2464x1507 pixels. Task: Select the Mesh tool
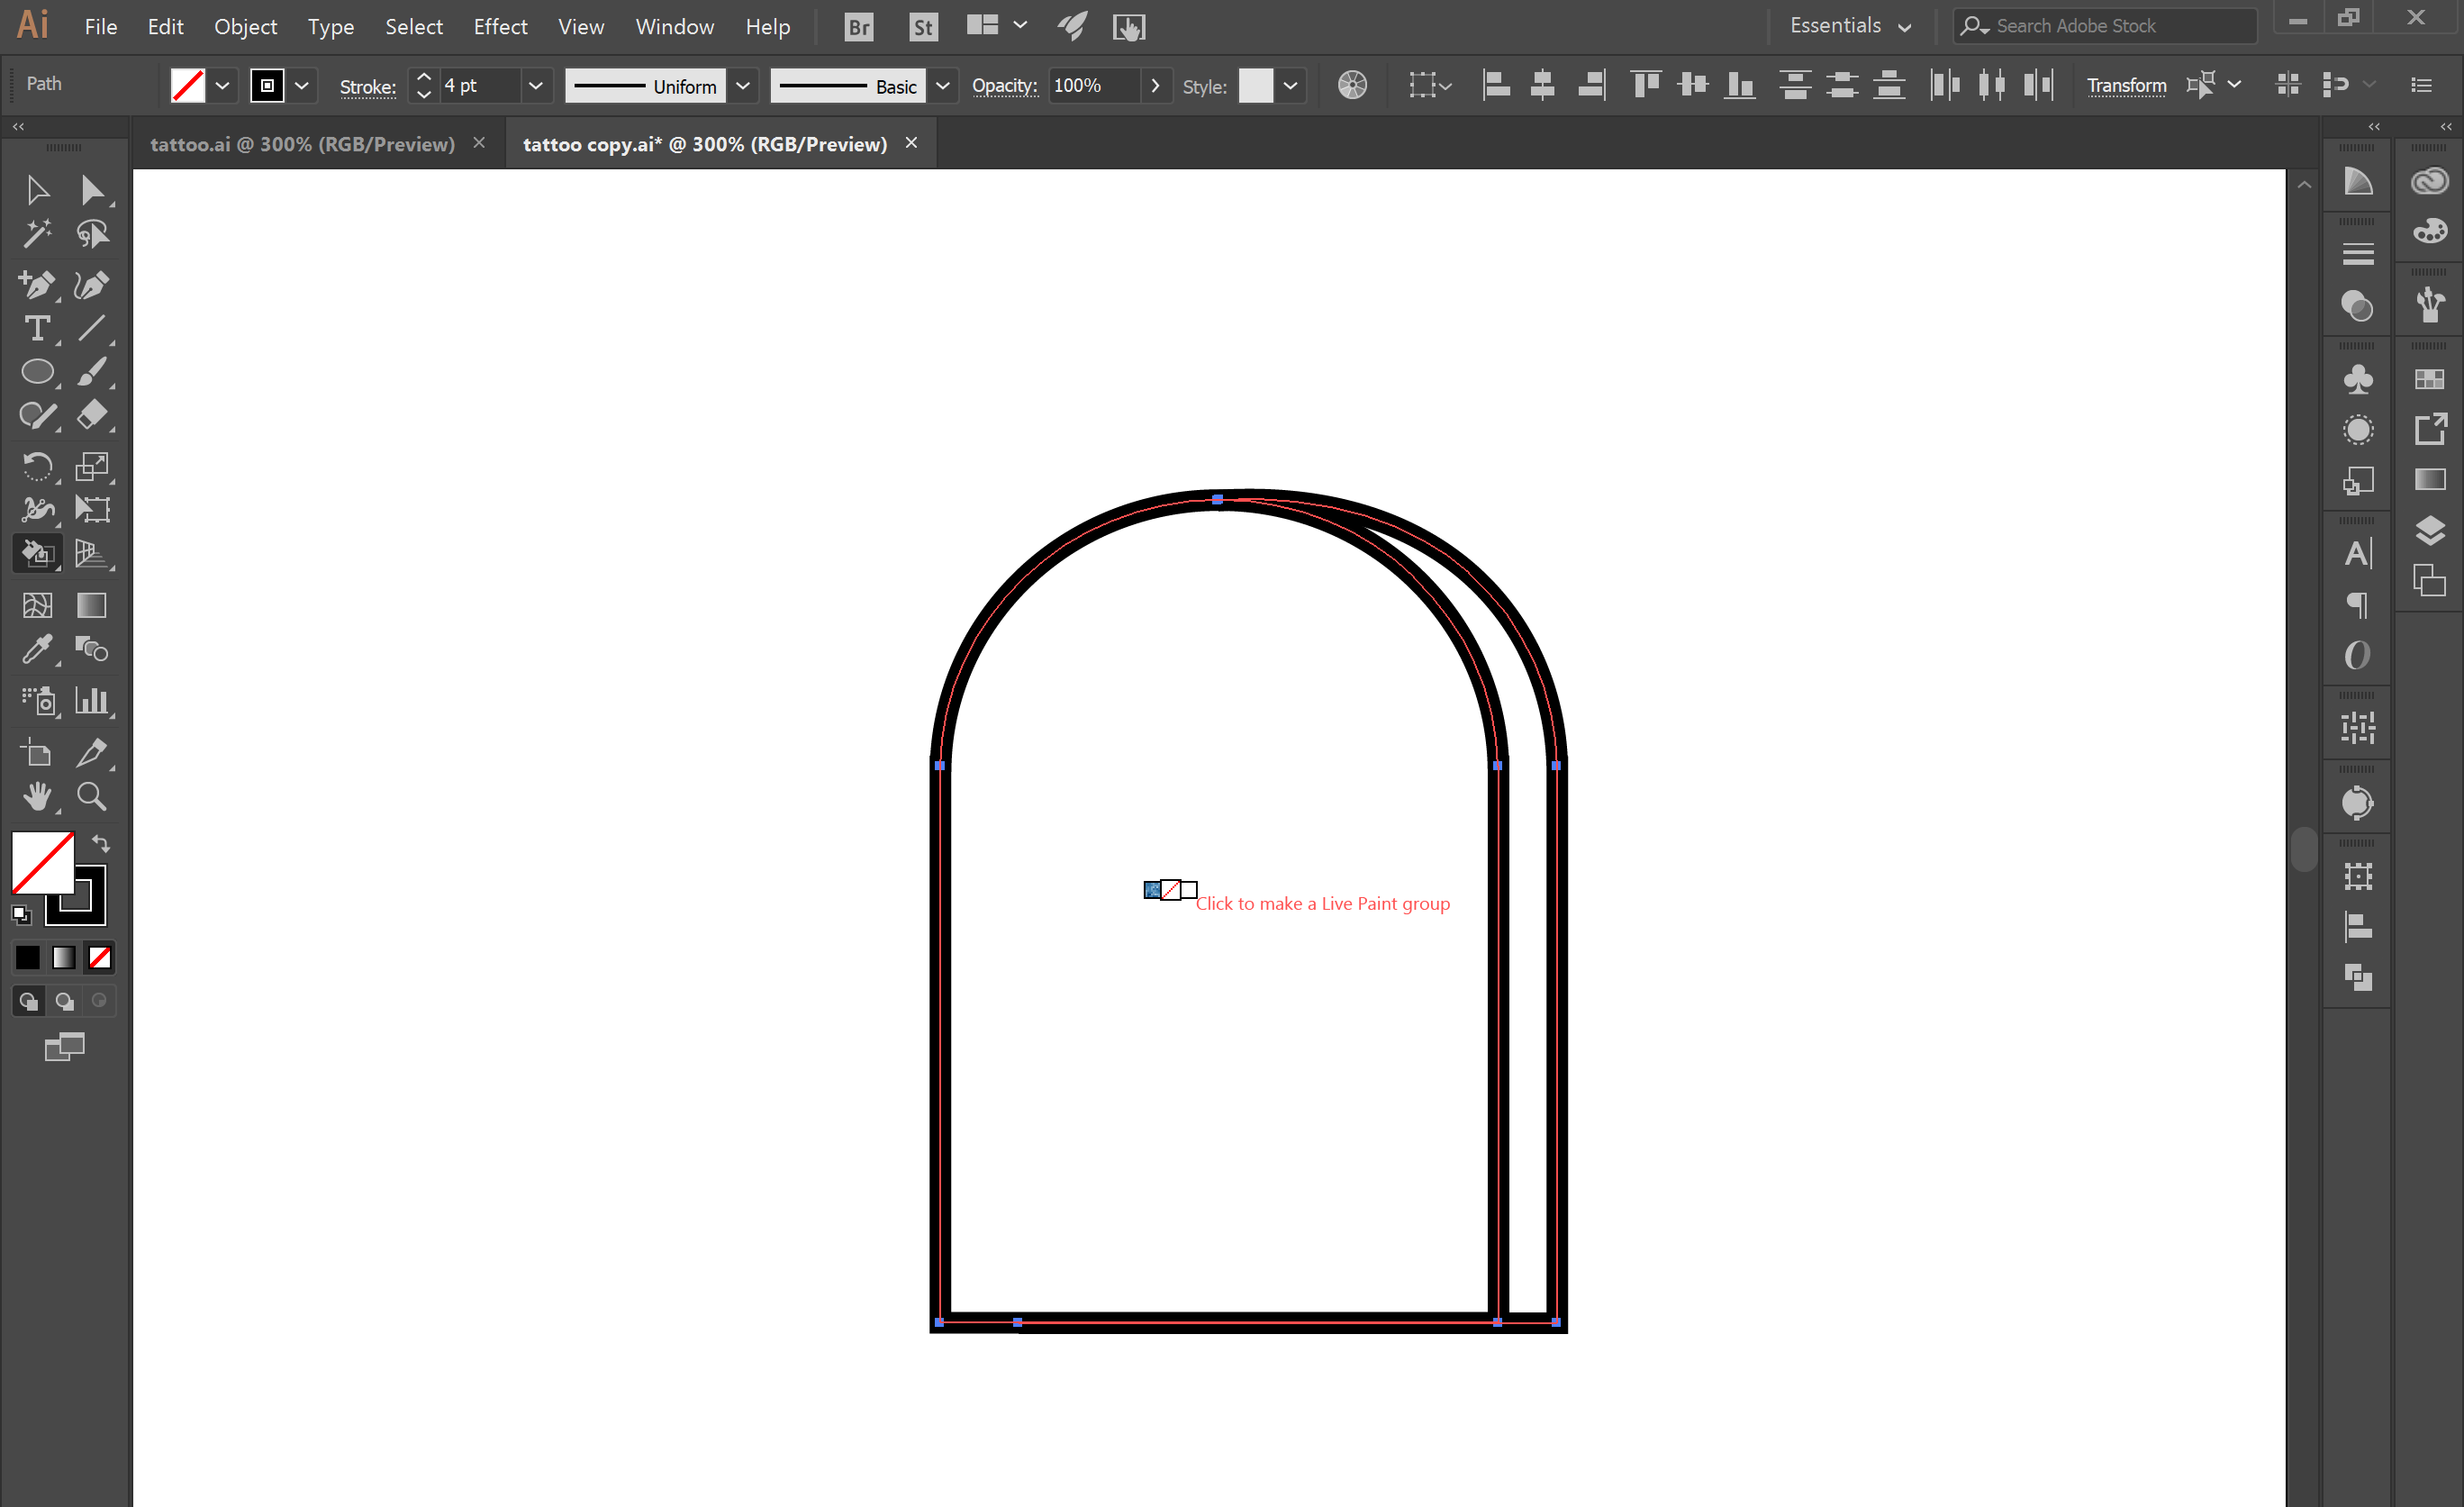[37, 605]
